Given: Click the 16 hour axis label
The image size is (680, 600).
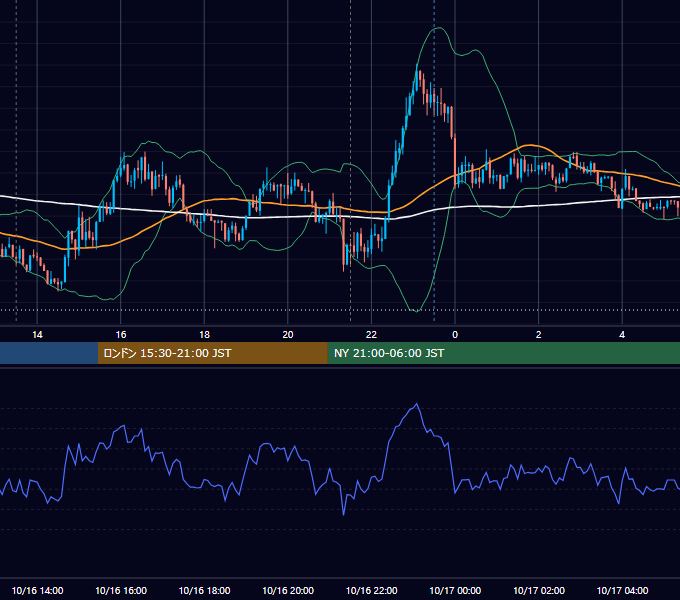Looking at the screenshot, I should point(121,335).
